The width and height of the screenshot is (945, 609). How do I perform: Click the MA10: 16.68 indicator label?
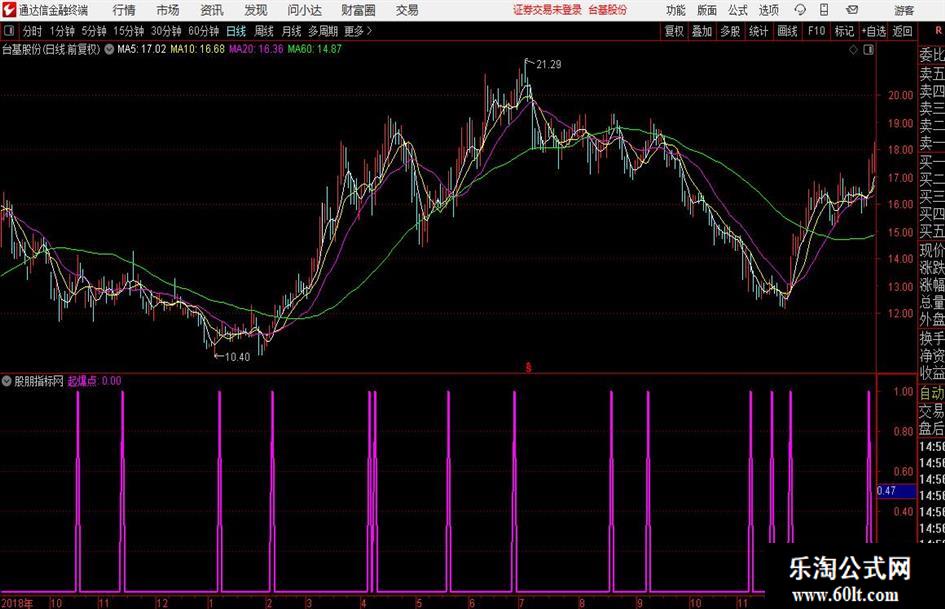coord(197,49)
